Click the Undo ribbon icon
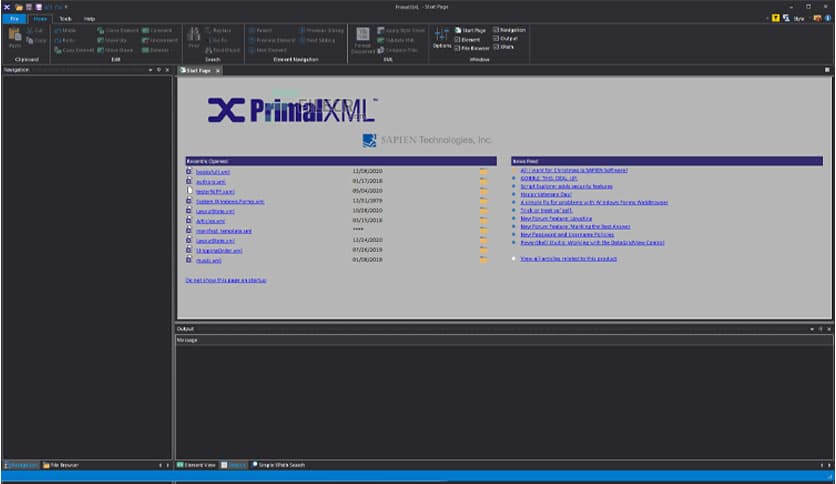Viewport: 836px width, 484px height. 58,31
